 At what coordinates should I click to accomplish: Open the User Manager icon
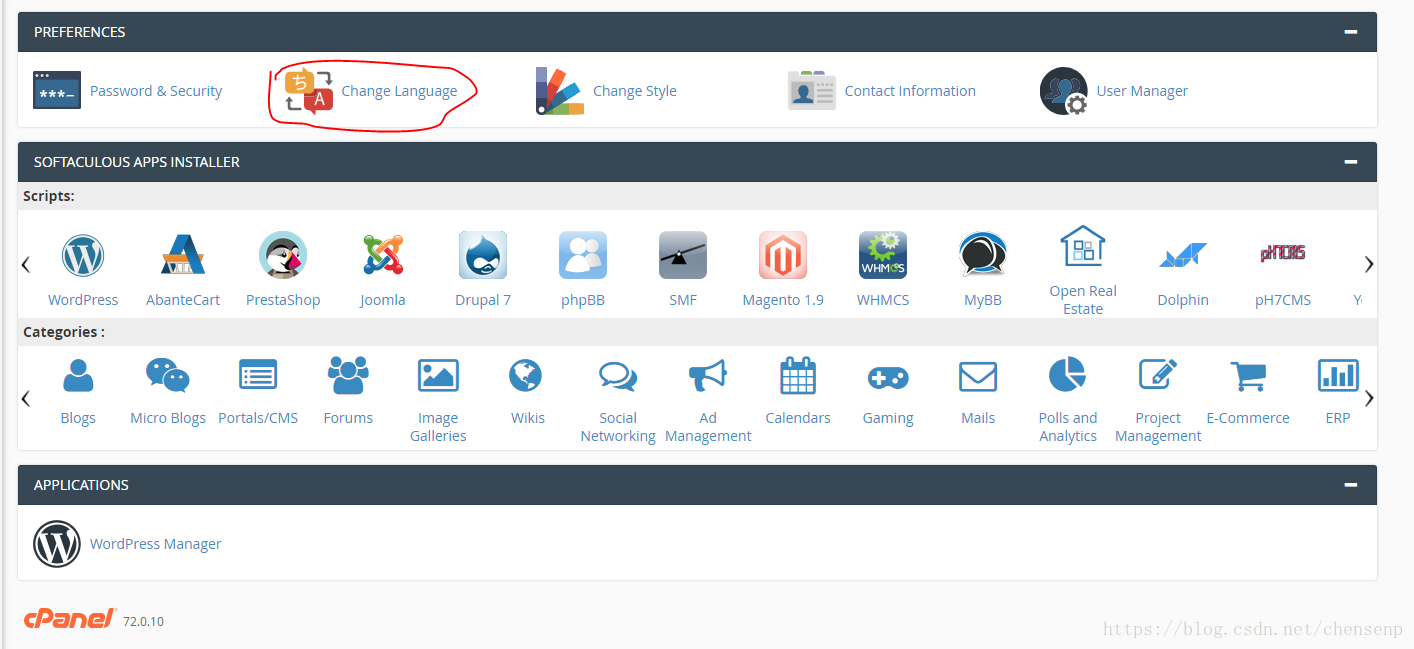pyautogui.click(x=1063, y=91)
